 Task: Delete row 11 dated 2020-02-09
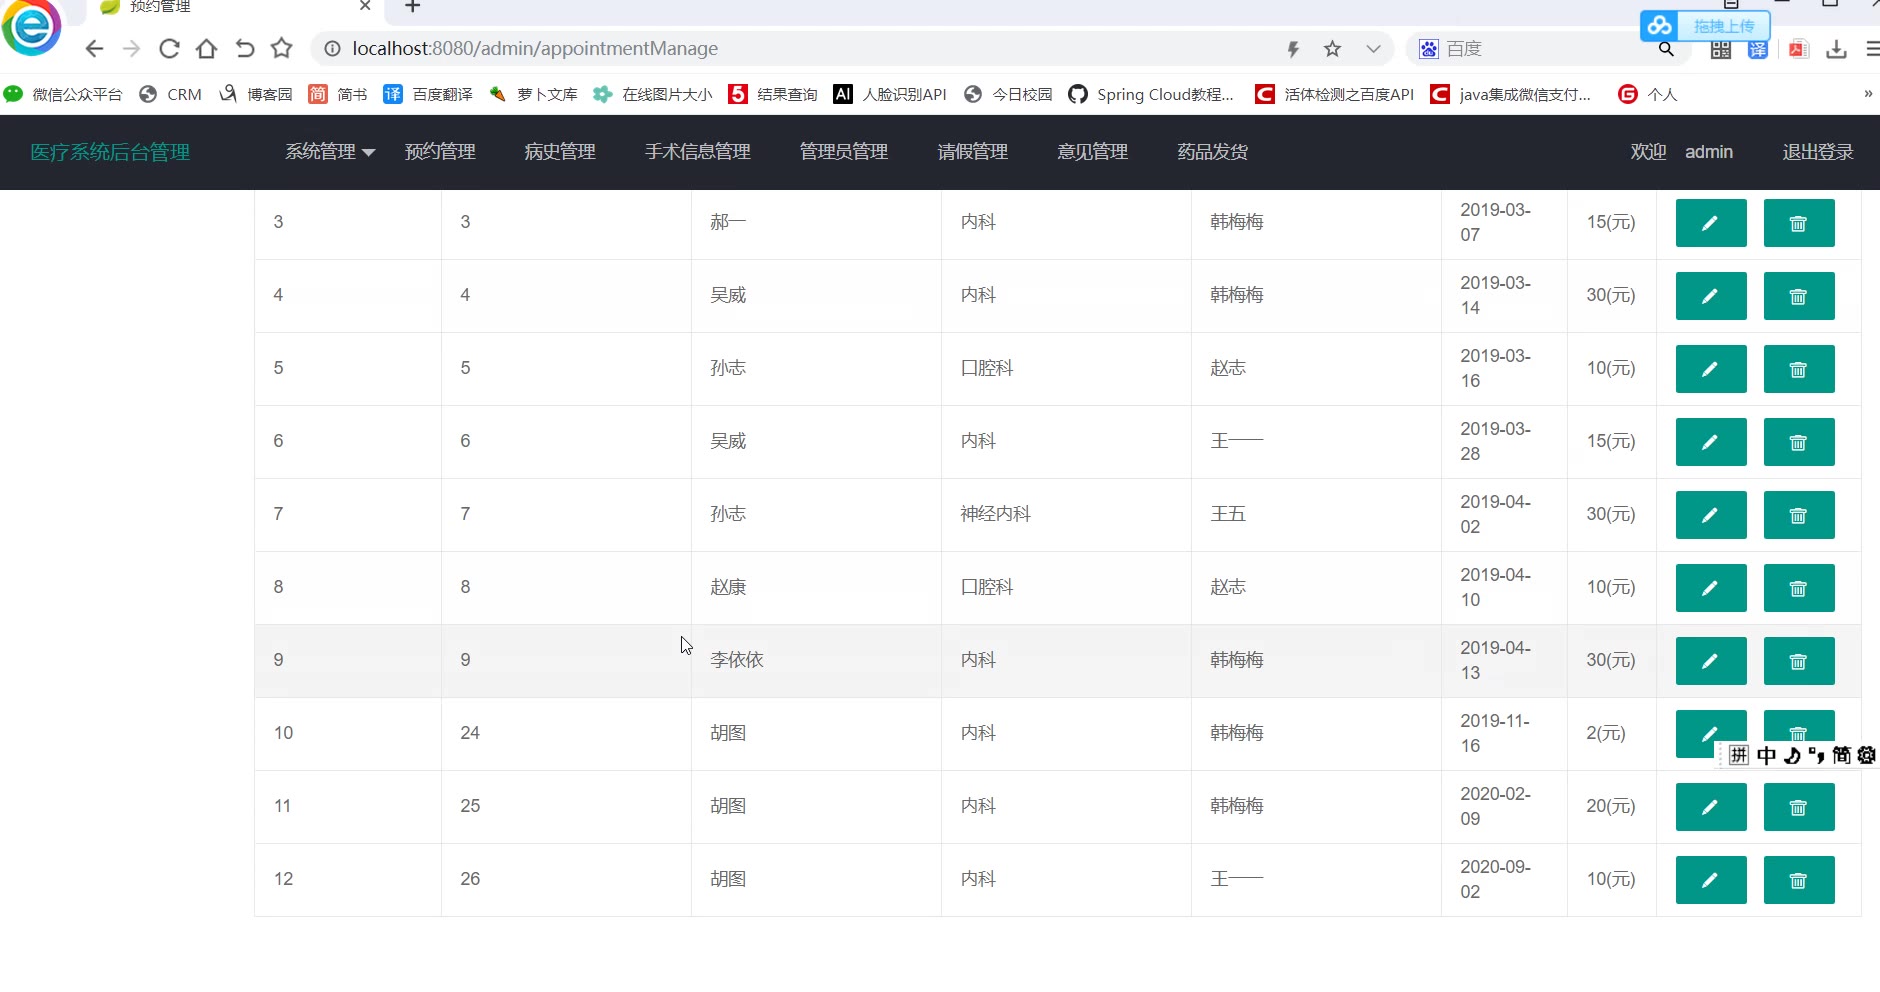point(1799,807)
